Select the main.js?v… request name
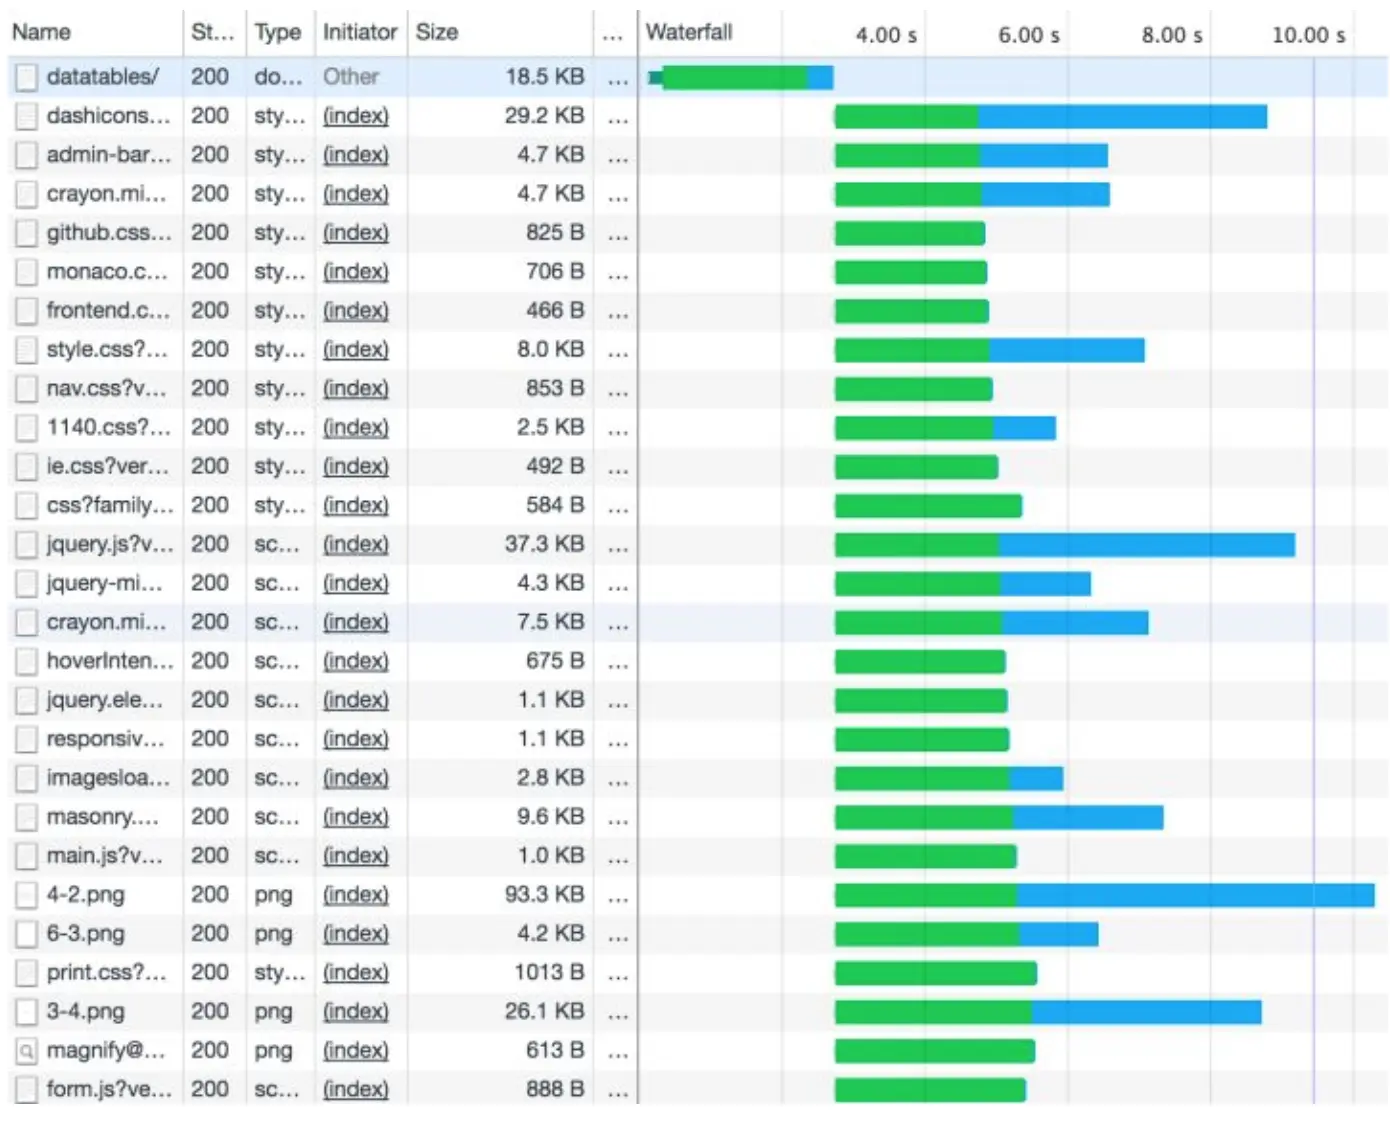Viewport: 1390px width, 1122px height. tap(104, 856)
